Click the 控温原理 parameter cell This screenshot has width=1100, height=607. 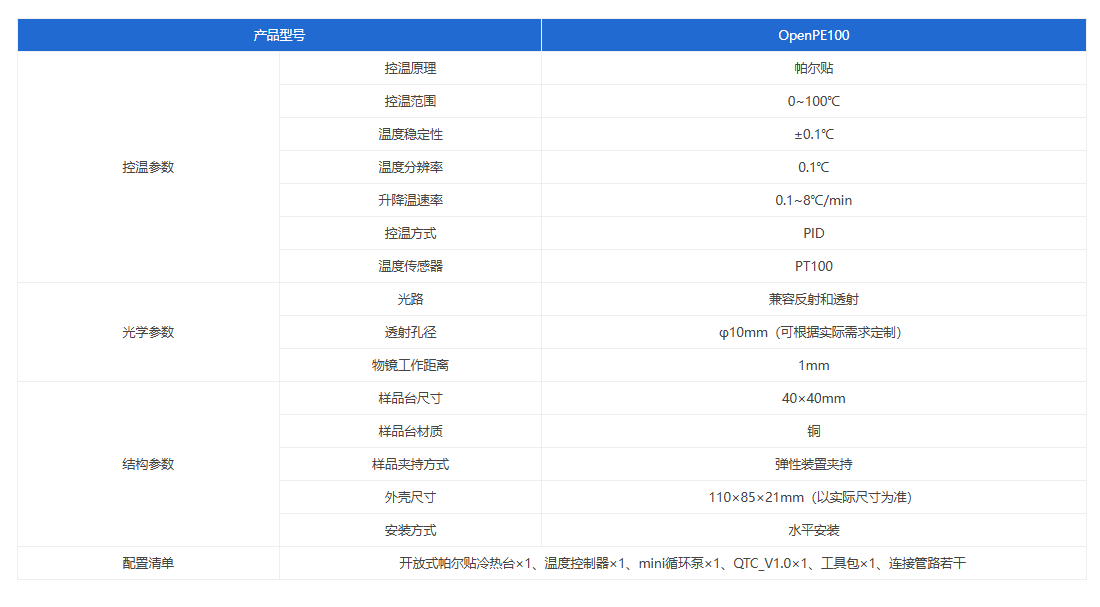[410, 68]
